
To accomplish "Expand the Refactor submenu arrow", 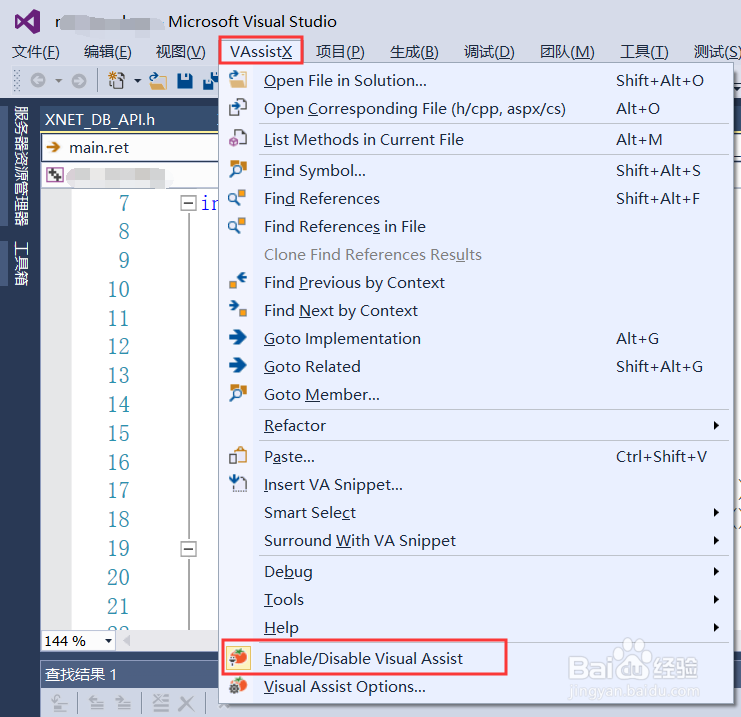I will [x=716, y=425].
